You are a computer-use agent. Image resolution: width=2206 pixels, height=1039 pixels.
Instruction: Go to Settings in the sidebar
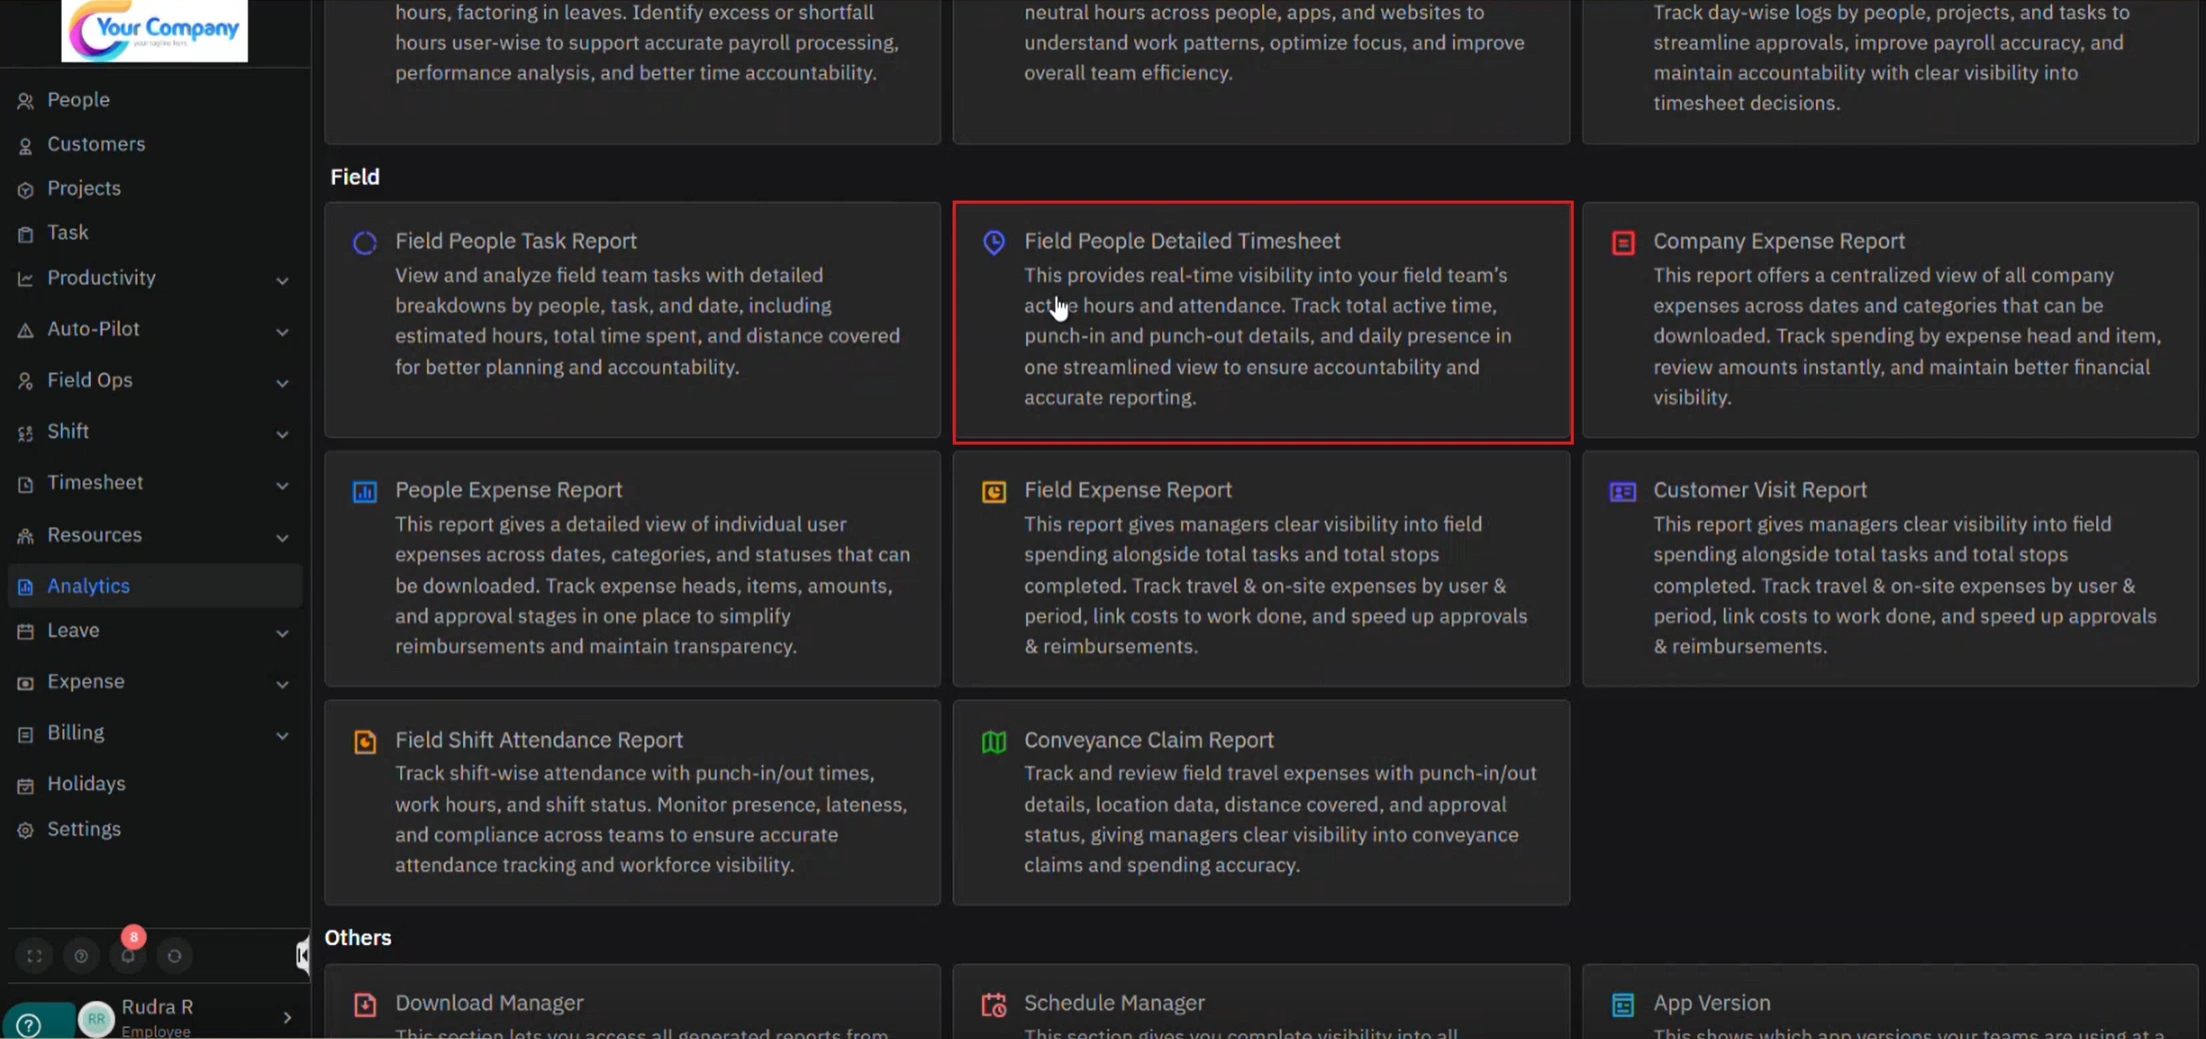click(x=84, y=829)
